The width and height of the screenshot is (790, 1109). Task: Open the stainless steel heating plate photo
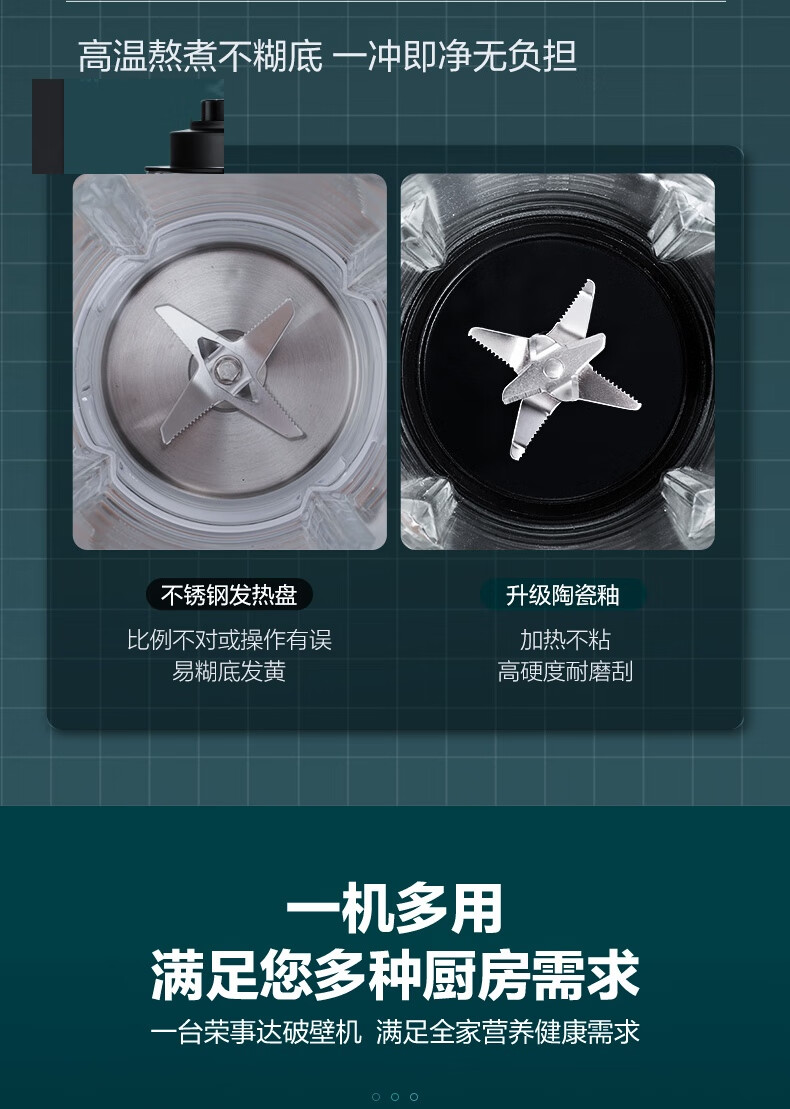coord(230,361)
